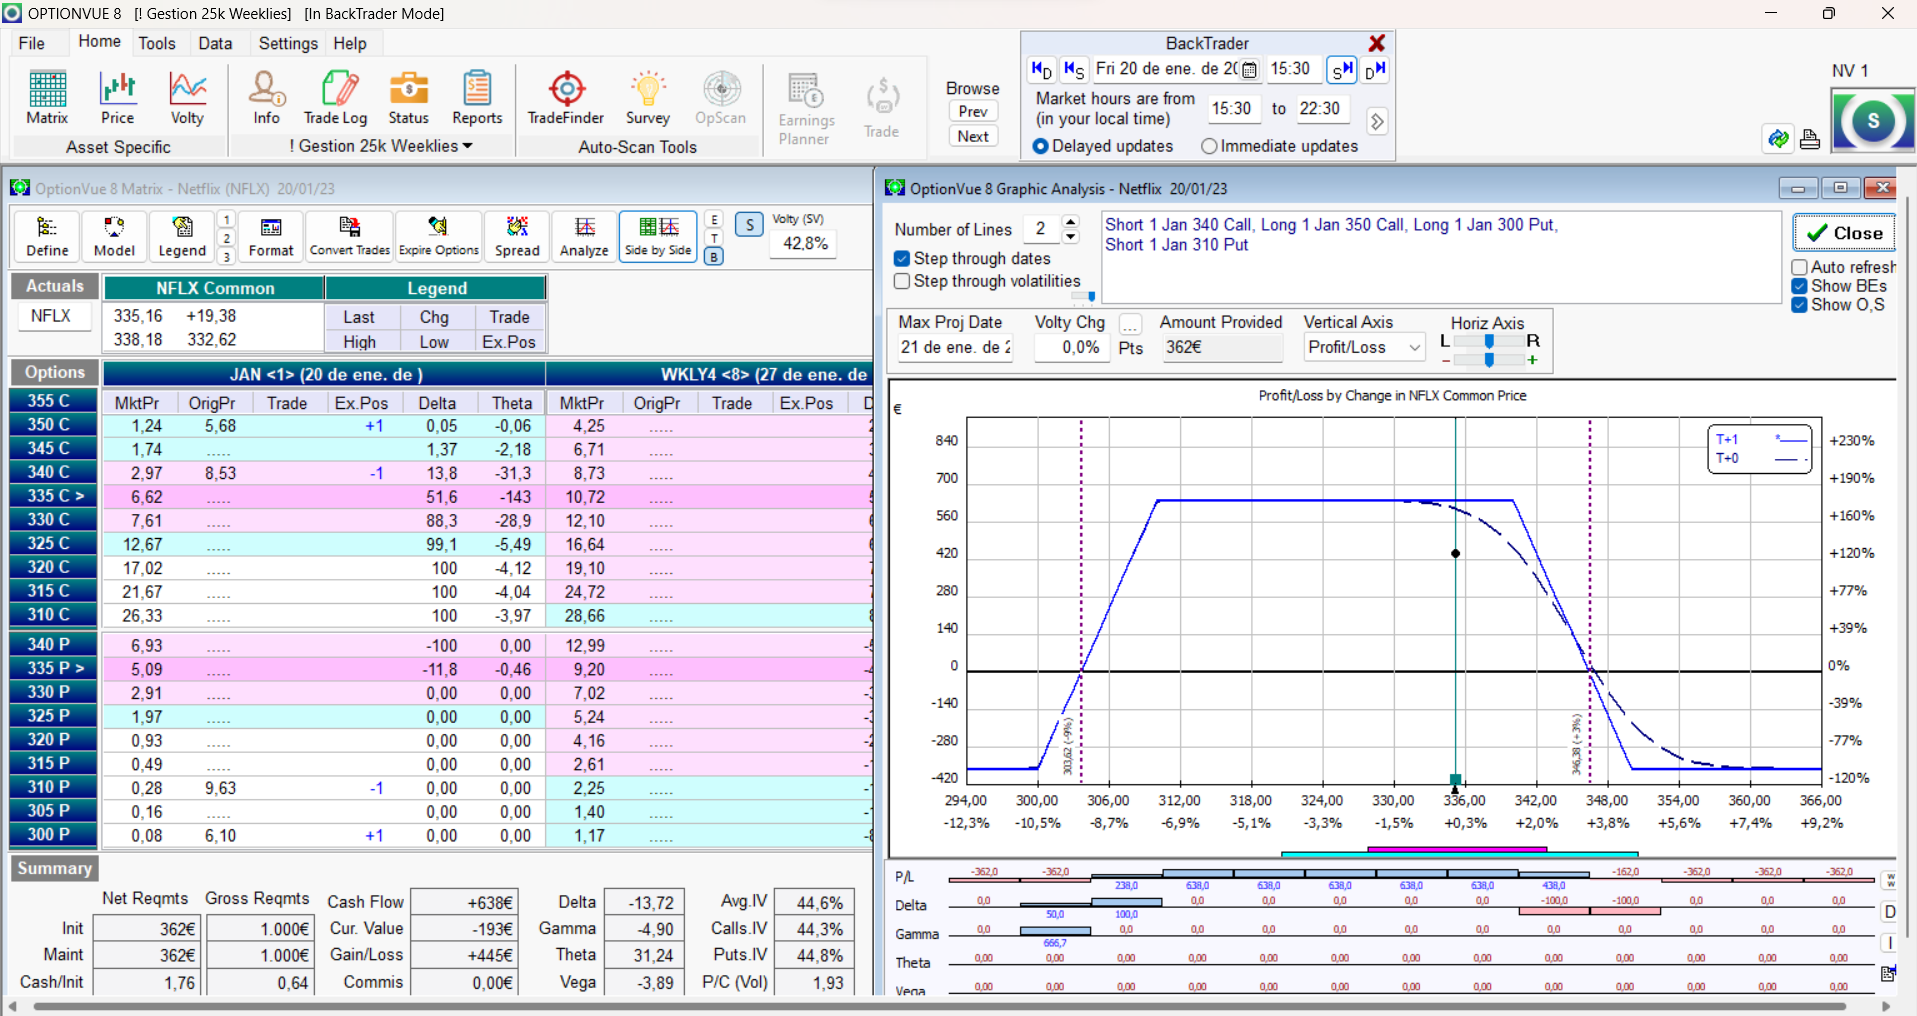Open the Tools menu
Image resolution: width=1917 pixels, height=1016 pixels.
tap(157, 43)
